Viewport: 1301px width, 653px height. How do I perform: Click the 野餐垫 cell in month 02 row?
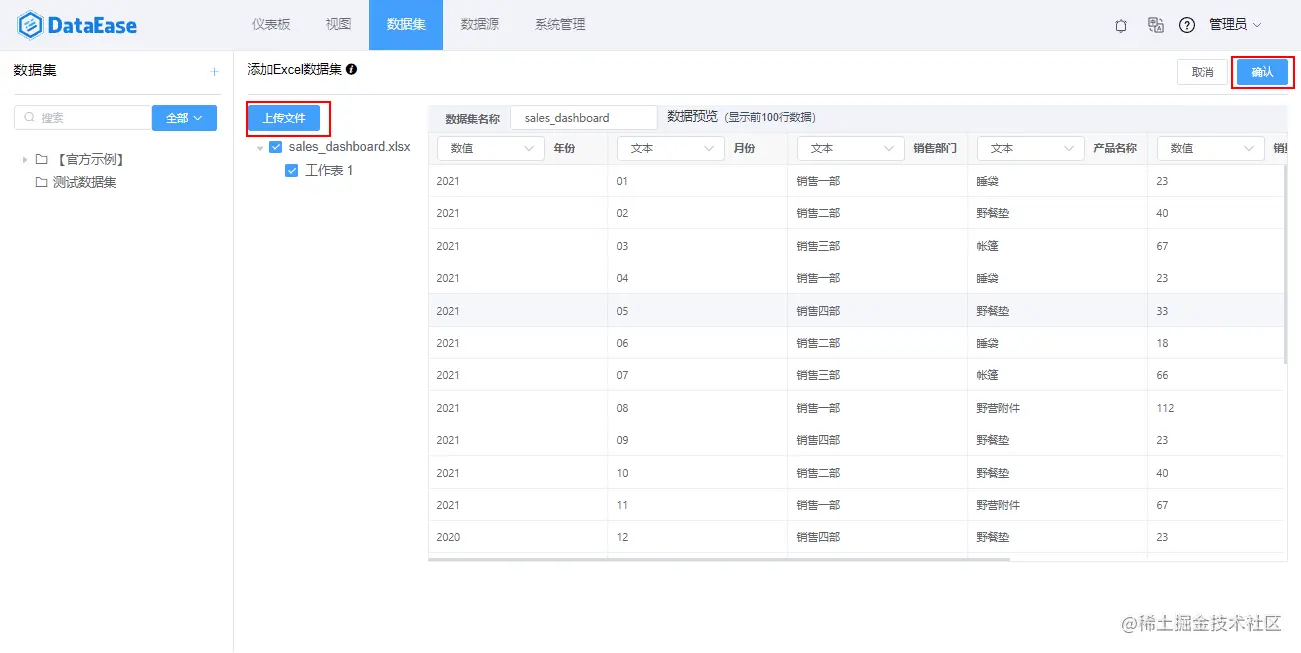(993, 213)
